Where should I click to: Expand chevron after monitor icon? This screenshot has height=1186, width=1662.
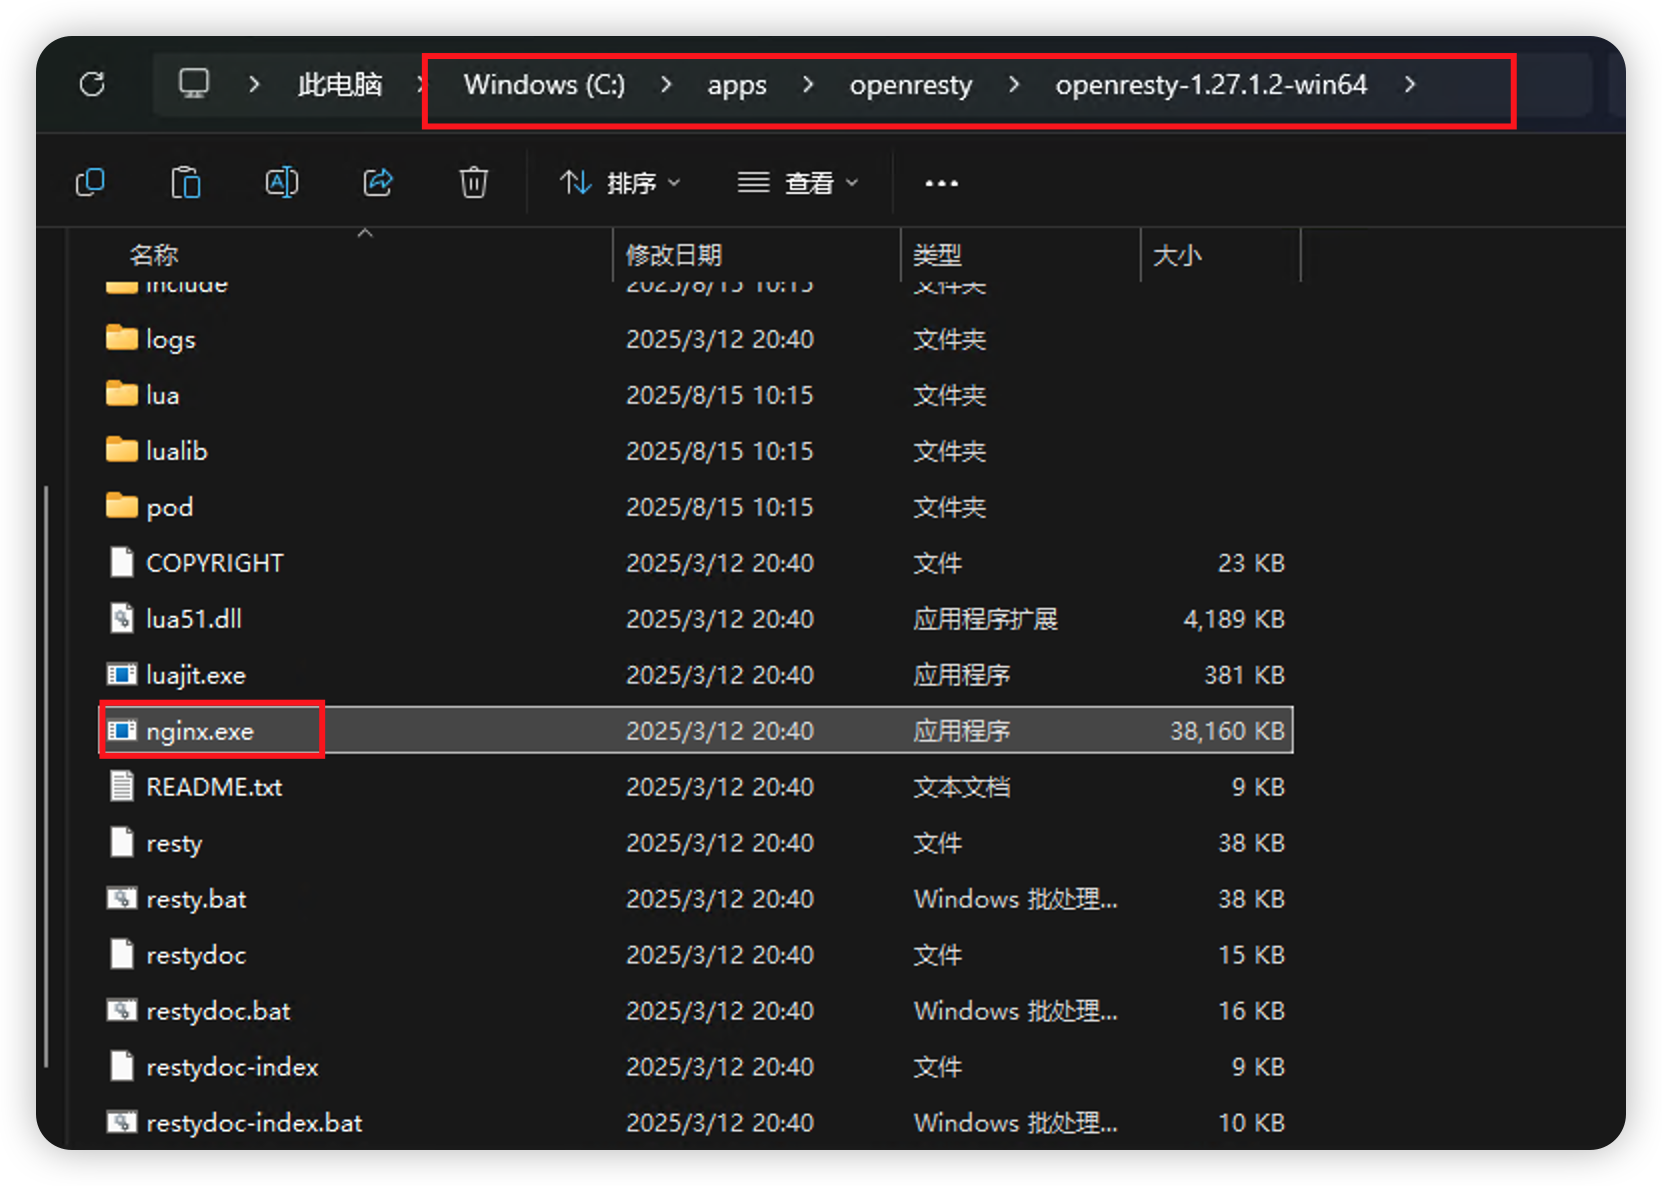pyautogui.click(x=254, y=85)
